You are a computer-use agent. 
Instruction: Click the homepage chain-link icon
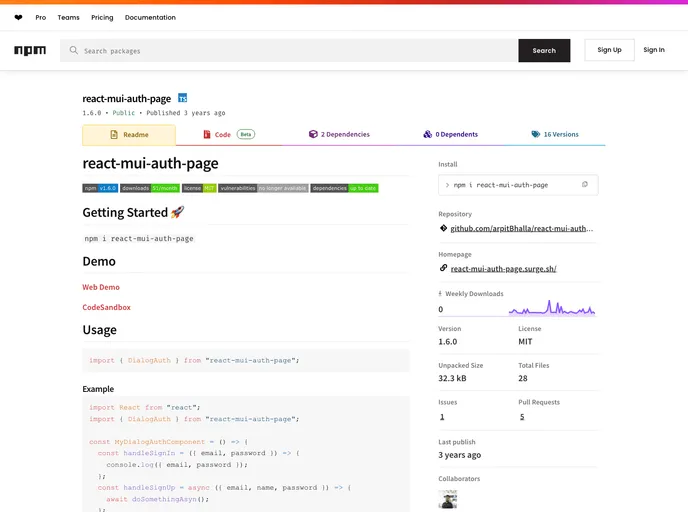click(443, 268)
